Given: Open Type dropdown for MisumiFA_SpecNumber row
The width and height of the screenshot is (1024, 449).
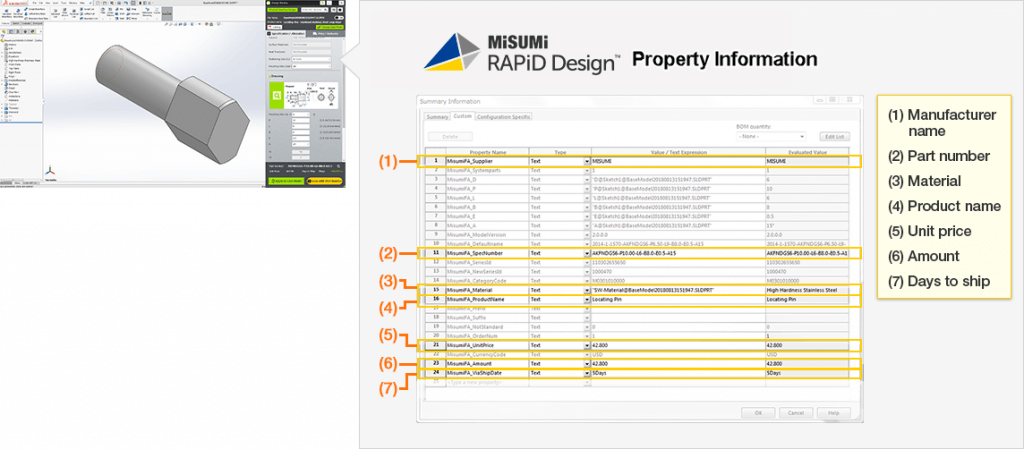Looking at the screenshot, I should (x=586, y=253).
